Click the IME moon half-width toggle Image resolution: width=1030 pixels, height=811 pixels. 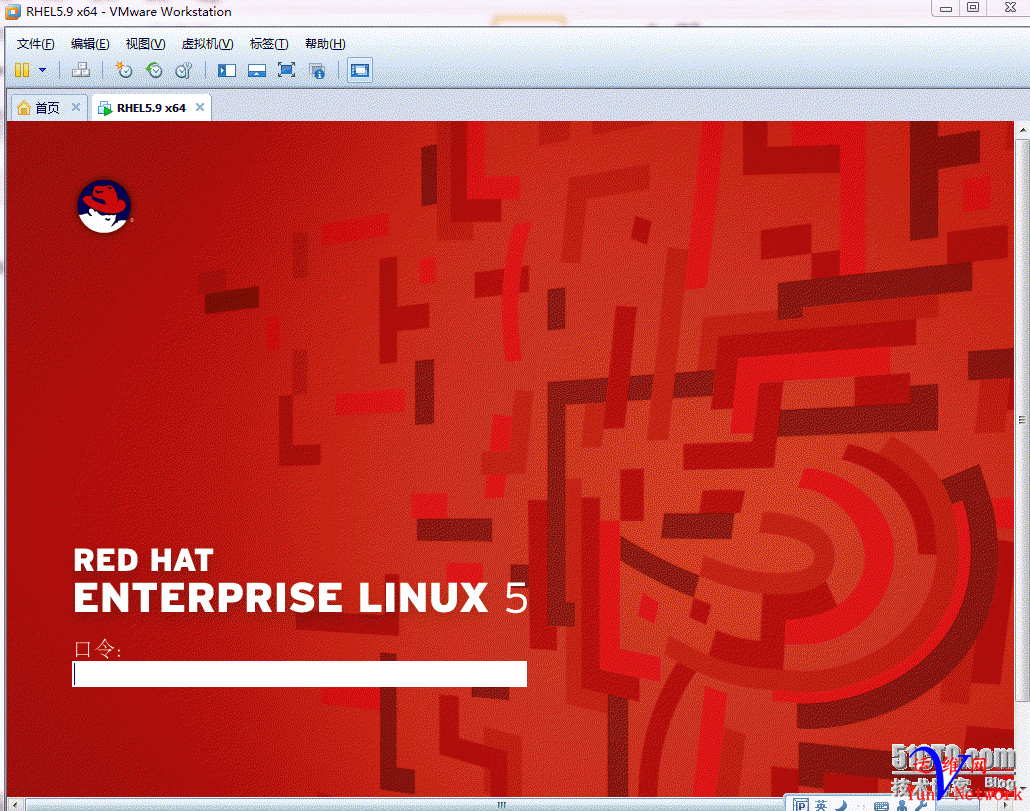coord(841,804)
